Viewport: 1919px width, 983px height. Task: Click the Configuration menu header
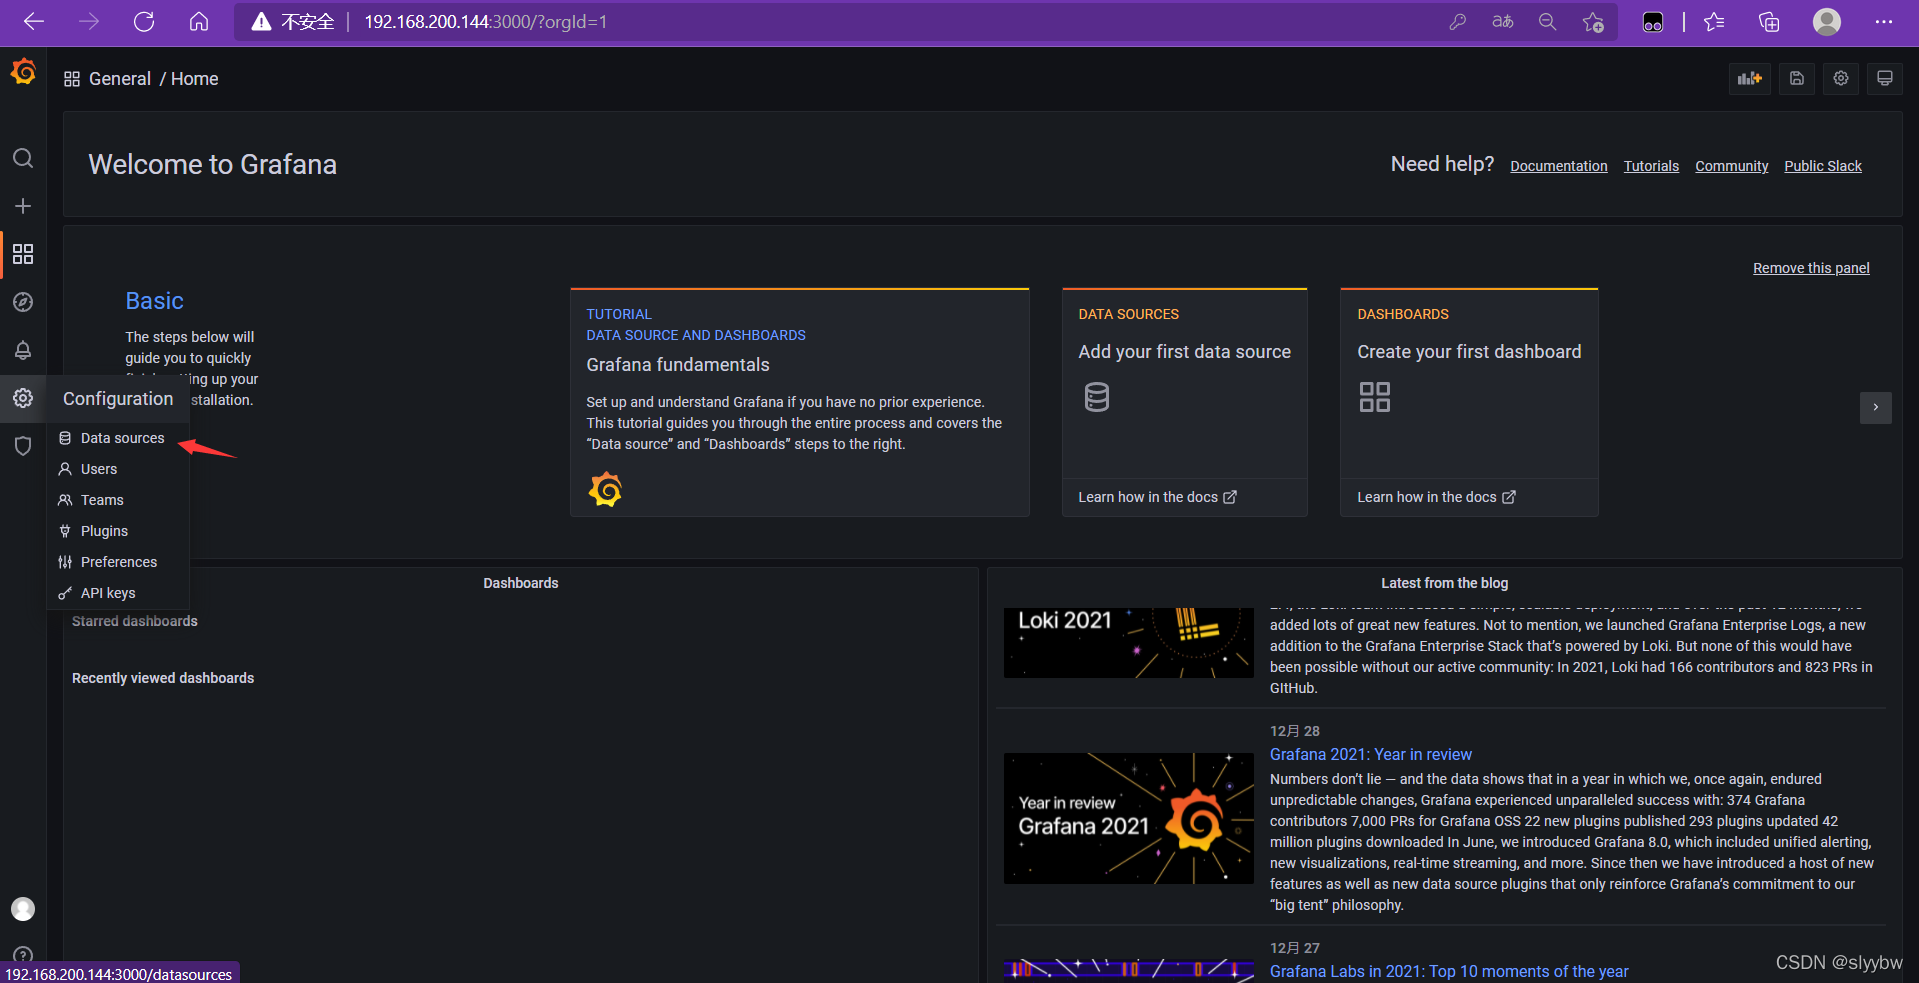pos(118,399)
